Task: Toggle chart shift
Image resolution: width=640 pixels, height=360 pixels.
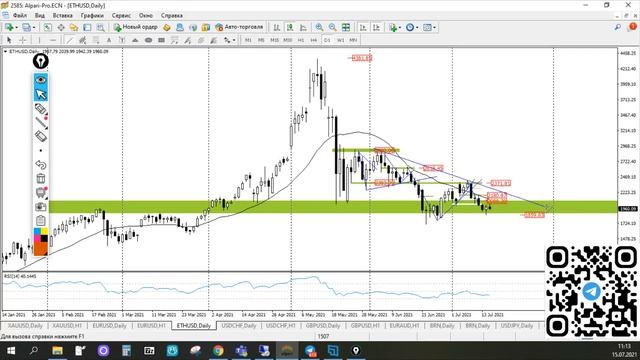Action: [376, 27]
